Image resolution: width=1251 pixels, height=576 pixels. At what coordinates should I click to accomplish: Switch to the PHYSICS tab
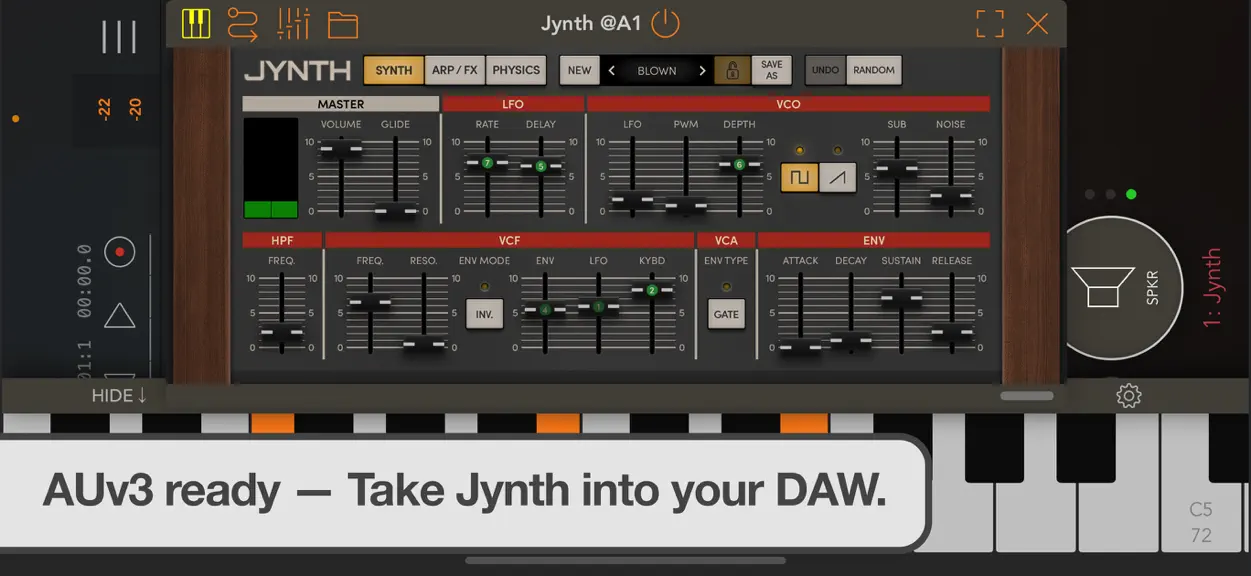coord(516,70)
